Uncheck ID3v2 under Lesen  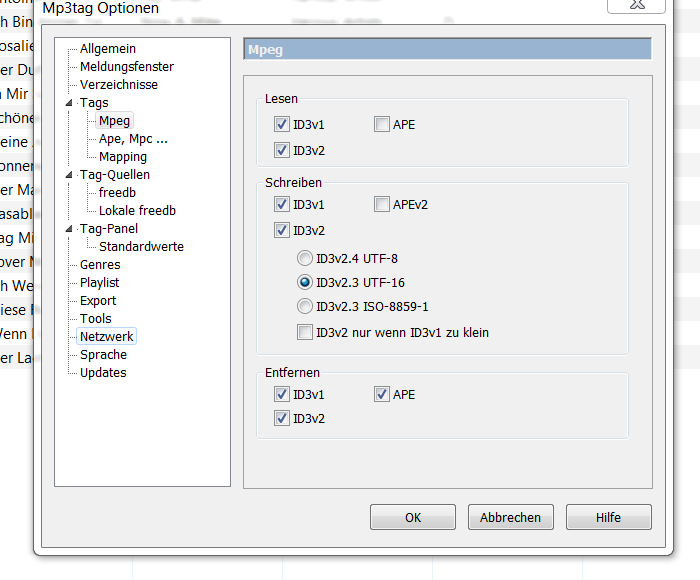pos(282,150)
